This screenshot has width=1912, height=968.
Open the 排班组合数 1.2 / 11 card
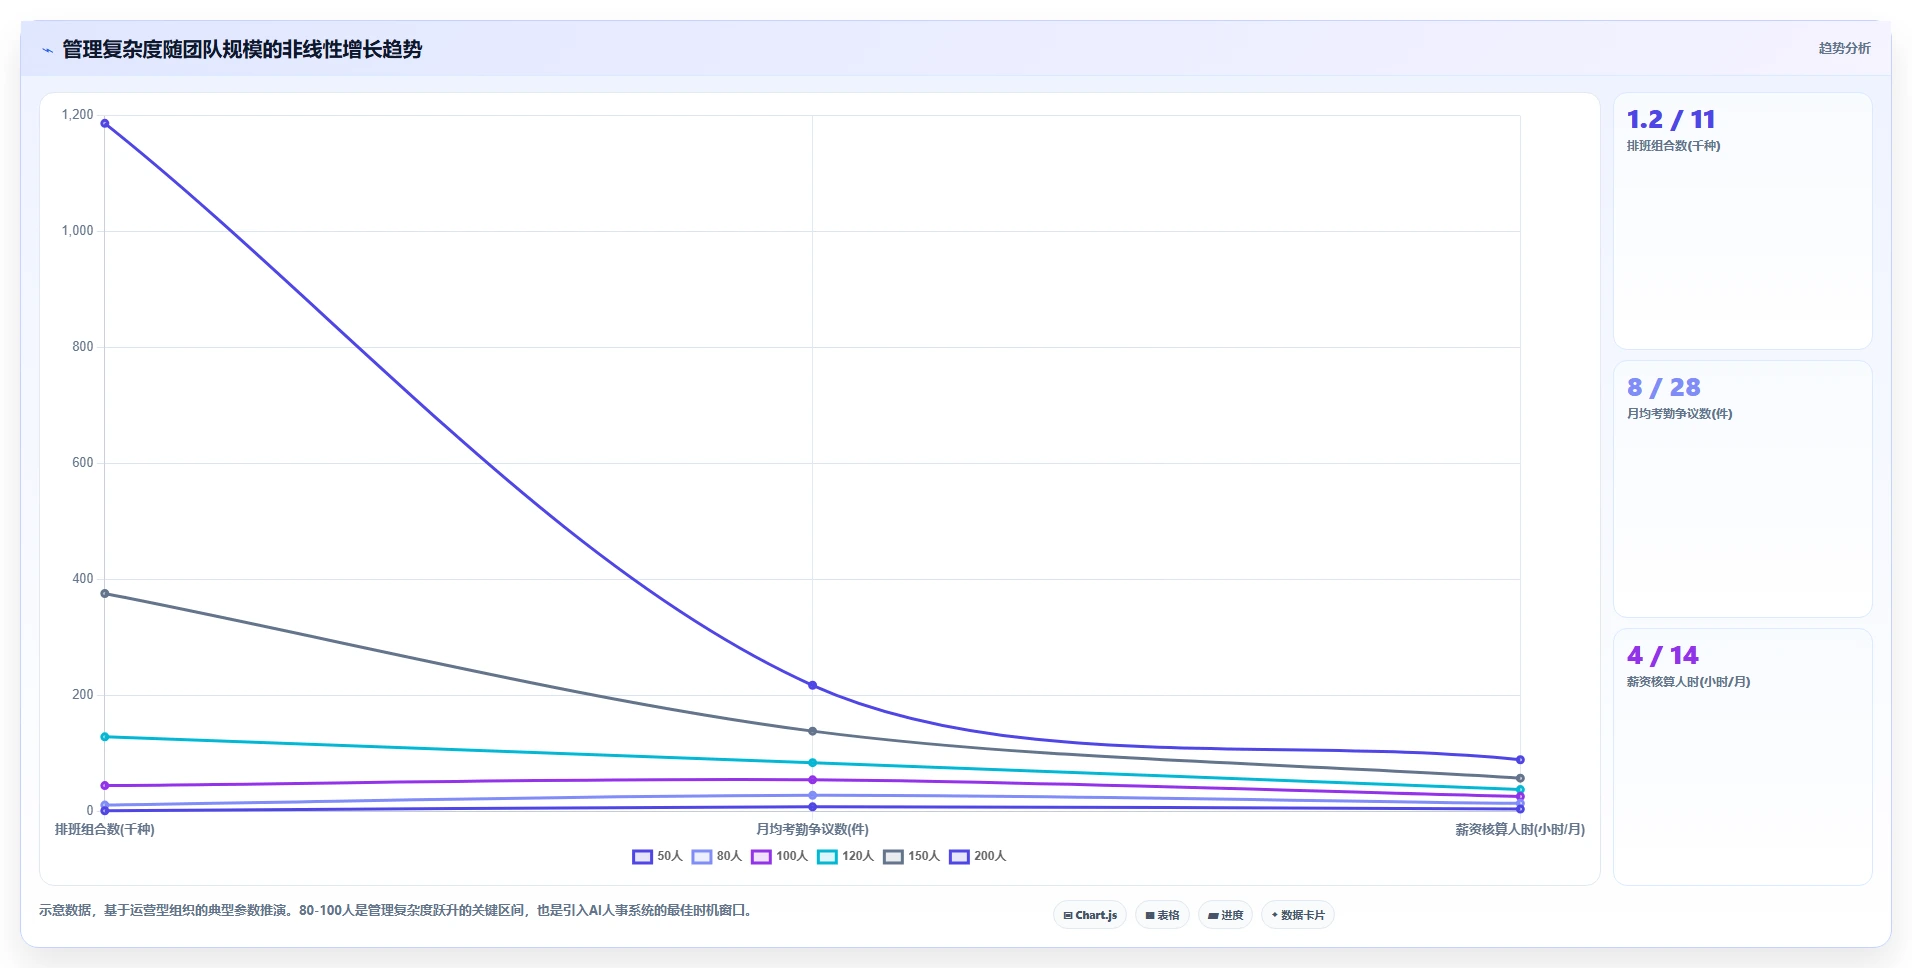click(1742, 221)
